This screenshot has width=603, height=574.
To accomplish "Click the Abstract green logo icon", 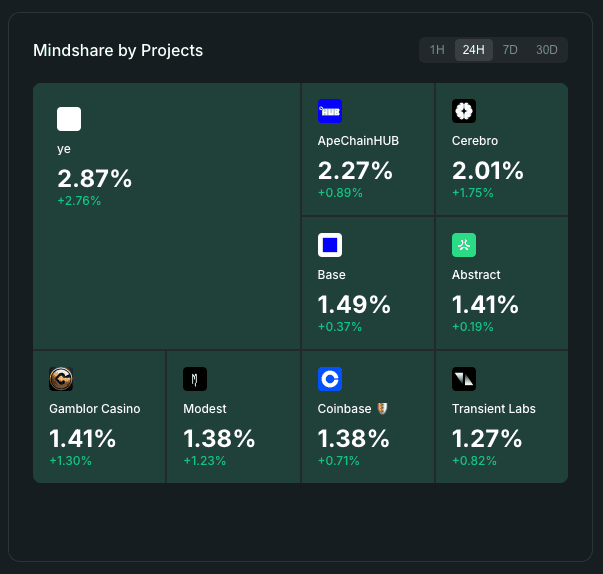I will pyautogui.click(x=464, y=245).
